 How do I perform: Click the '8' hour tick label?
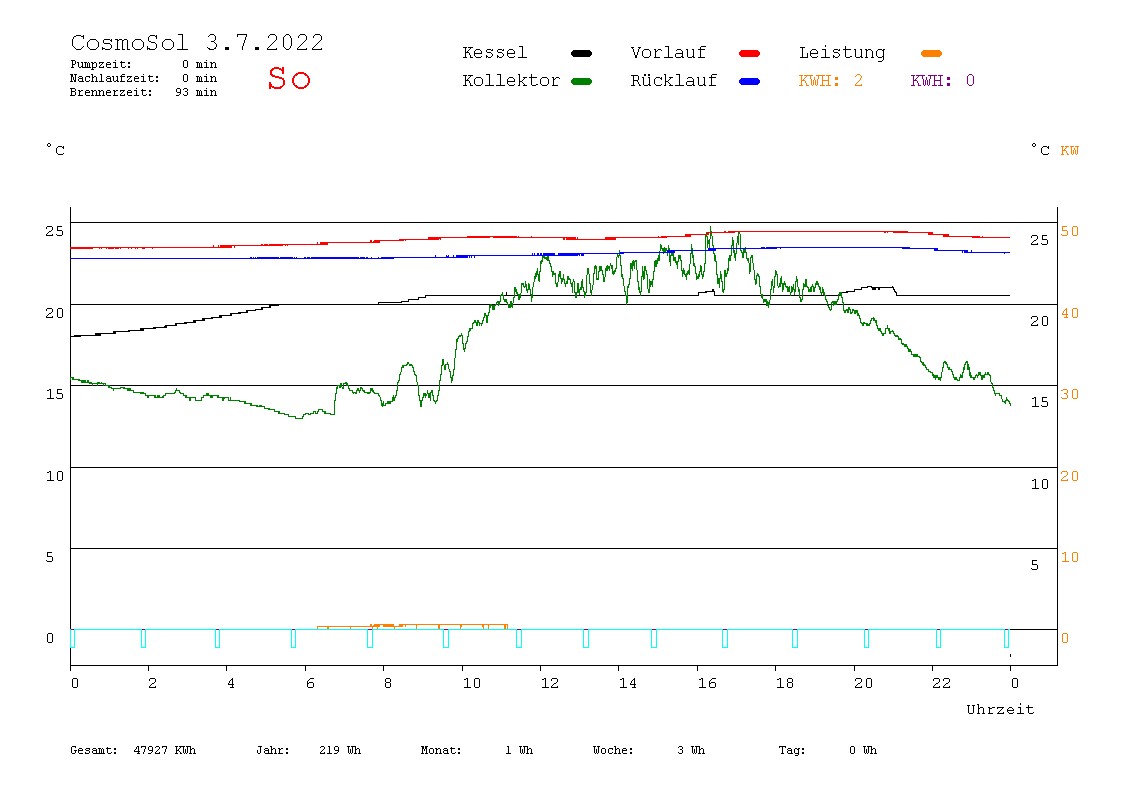point(388,683)
